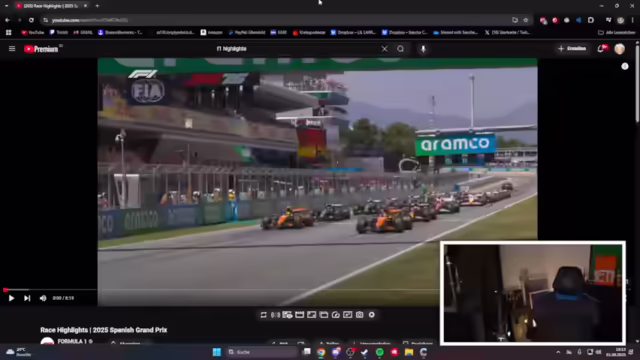Expand hidden system tray icons chevron
This screenshot has width=640, height=360.
558,352
